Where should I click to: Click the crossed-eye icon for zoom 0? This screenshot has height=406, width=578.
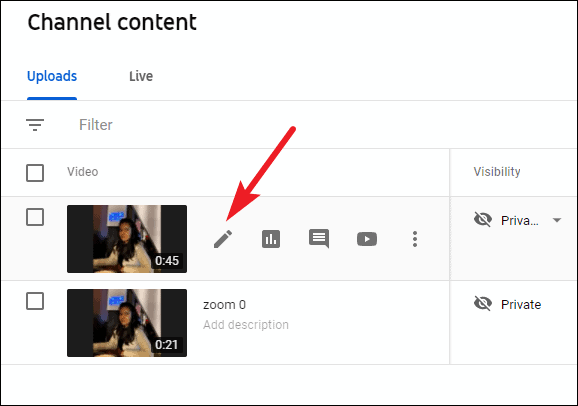[483, 303]
